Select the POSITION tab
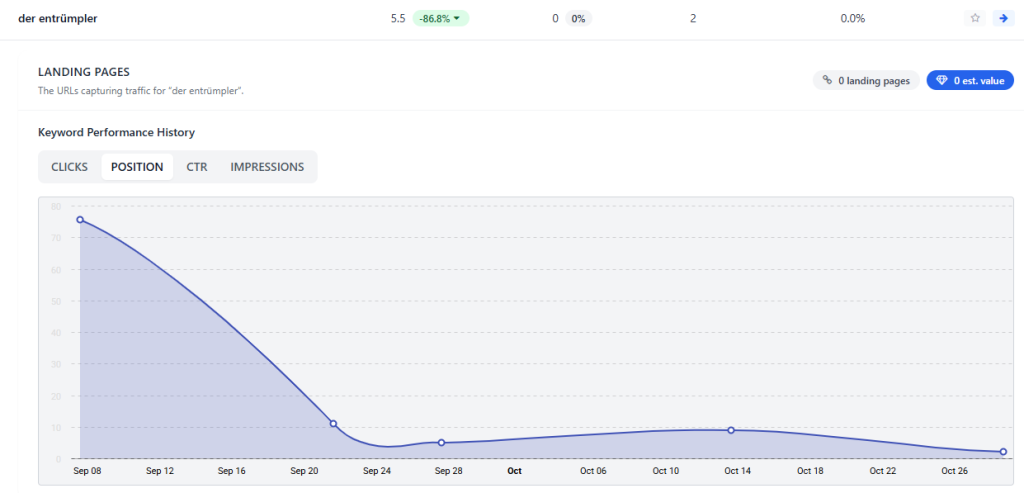Screen dimensions: 1024x493 (137, 167)
